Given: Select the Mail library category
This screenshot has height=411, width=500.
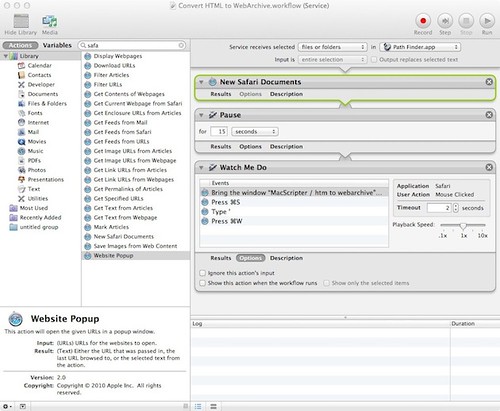Looking at the screenshot, I should tap(33, 132).
